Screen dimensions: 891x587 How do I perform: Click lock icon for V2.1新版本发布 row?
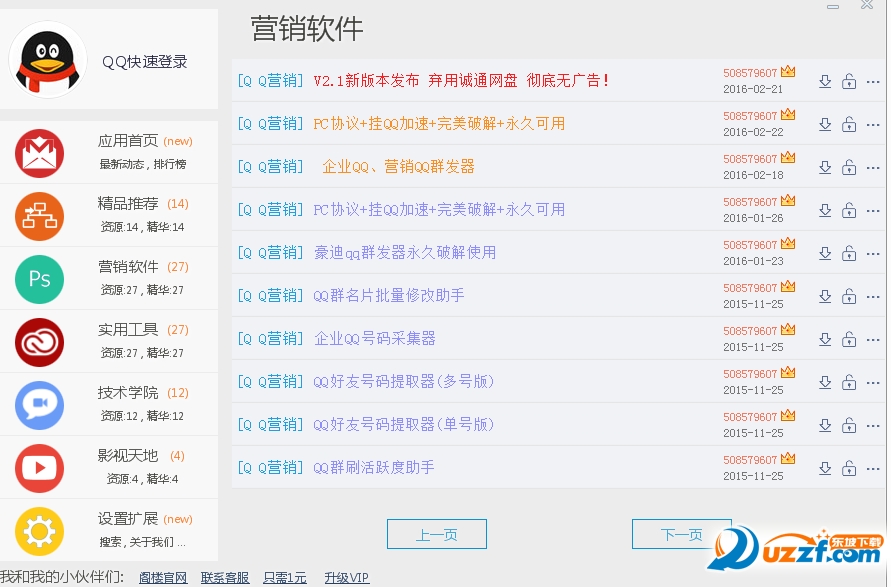849,81
